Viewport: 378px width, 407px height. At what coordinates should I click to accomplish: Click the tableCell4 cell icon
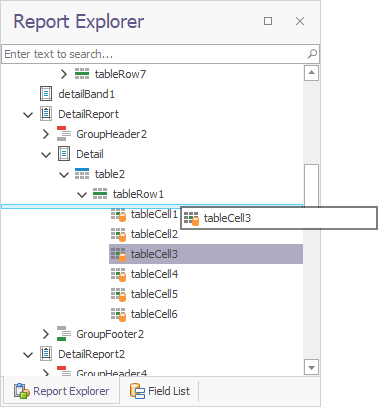[x=118, y=275]
